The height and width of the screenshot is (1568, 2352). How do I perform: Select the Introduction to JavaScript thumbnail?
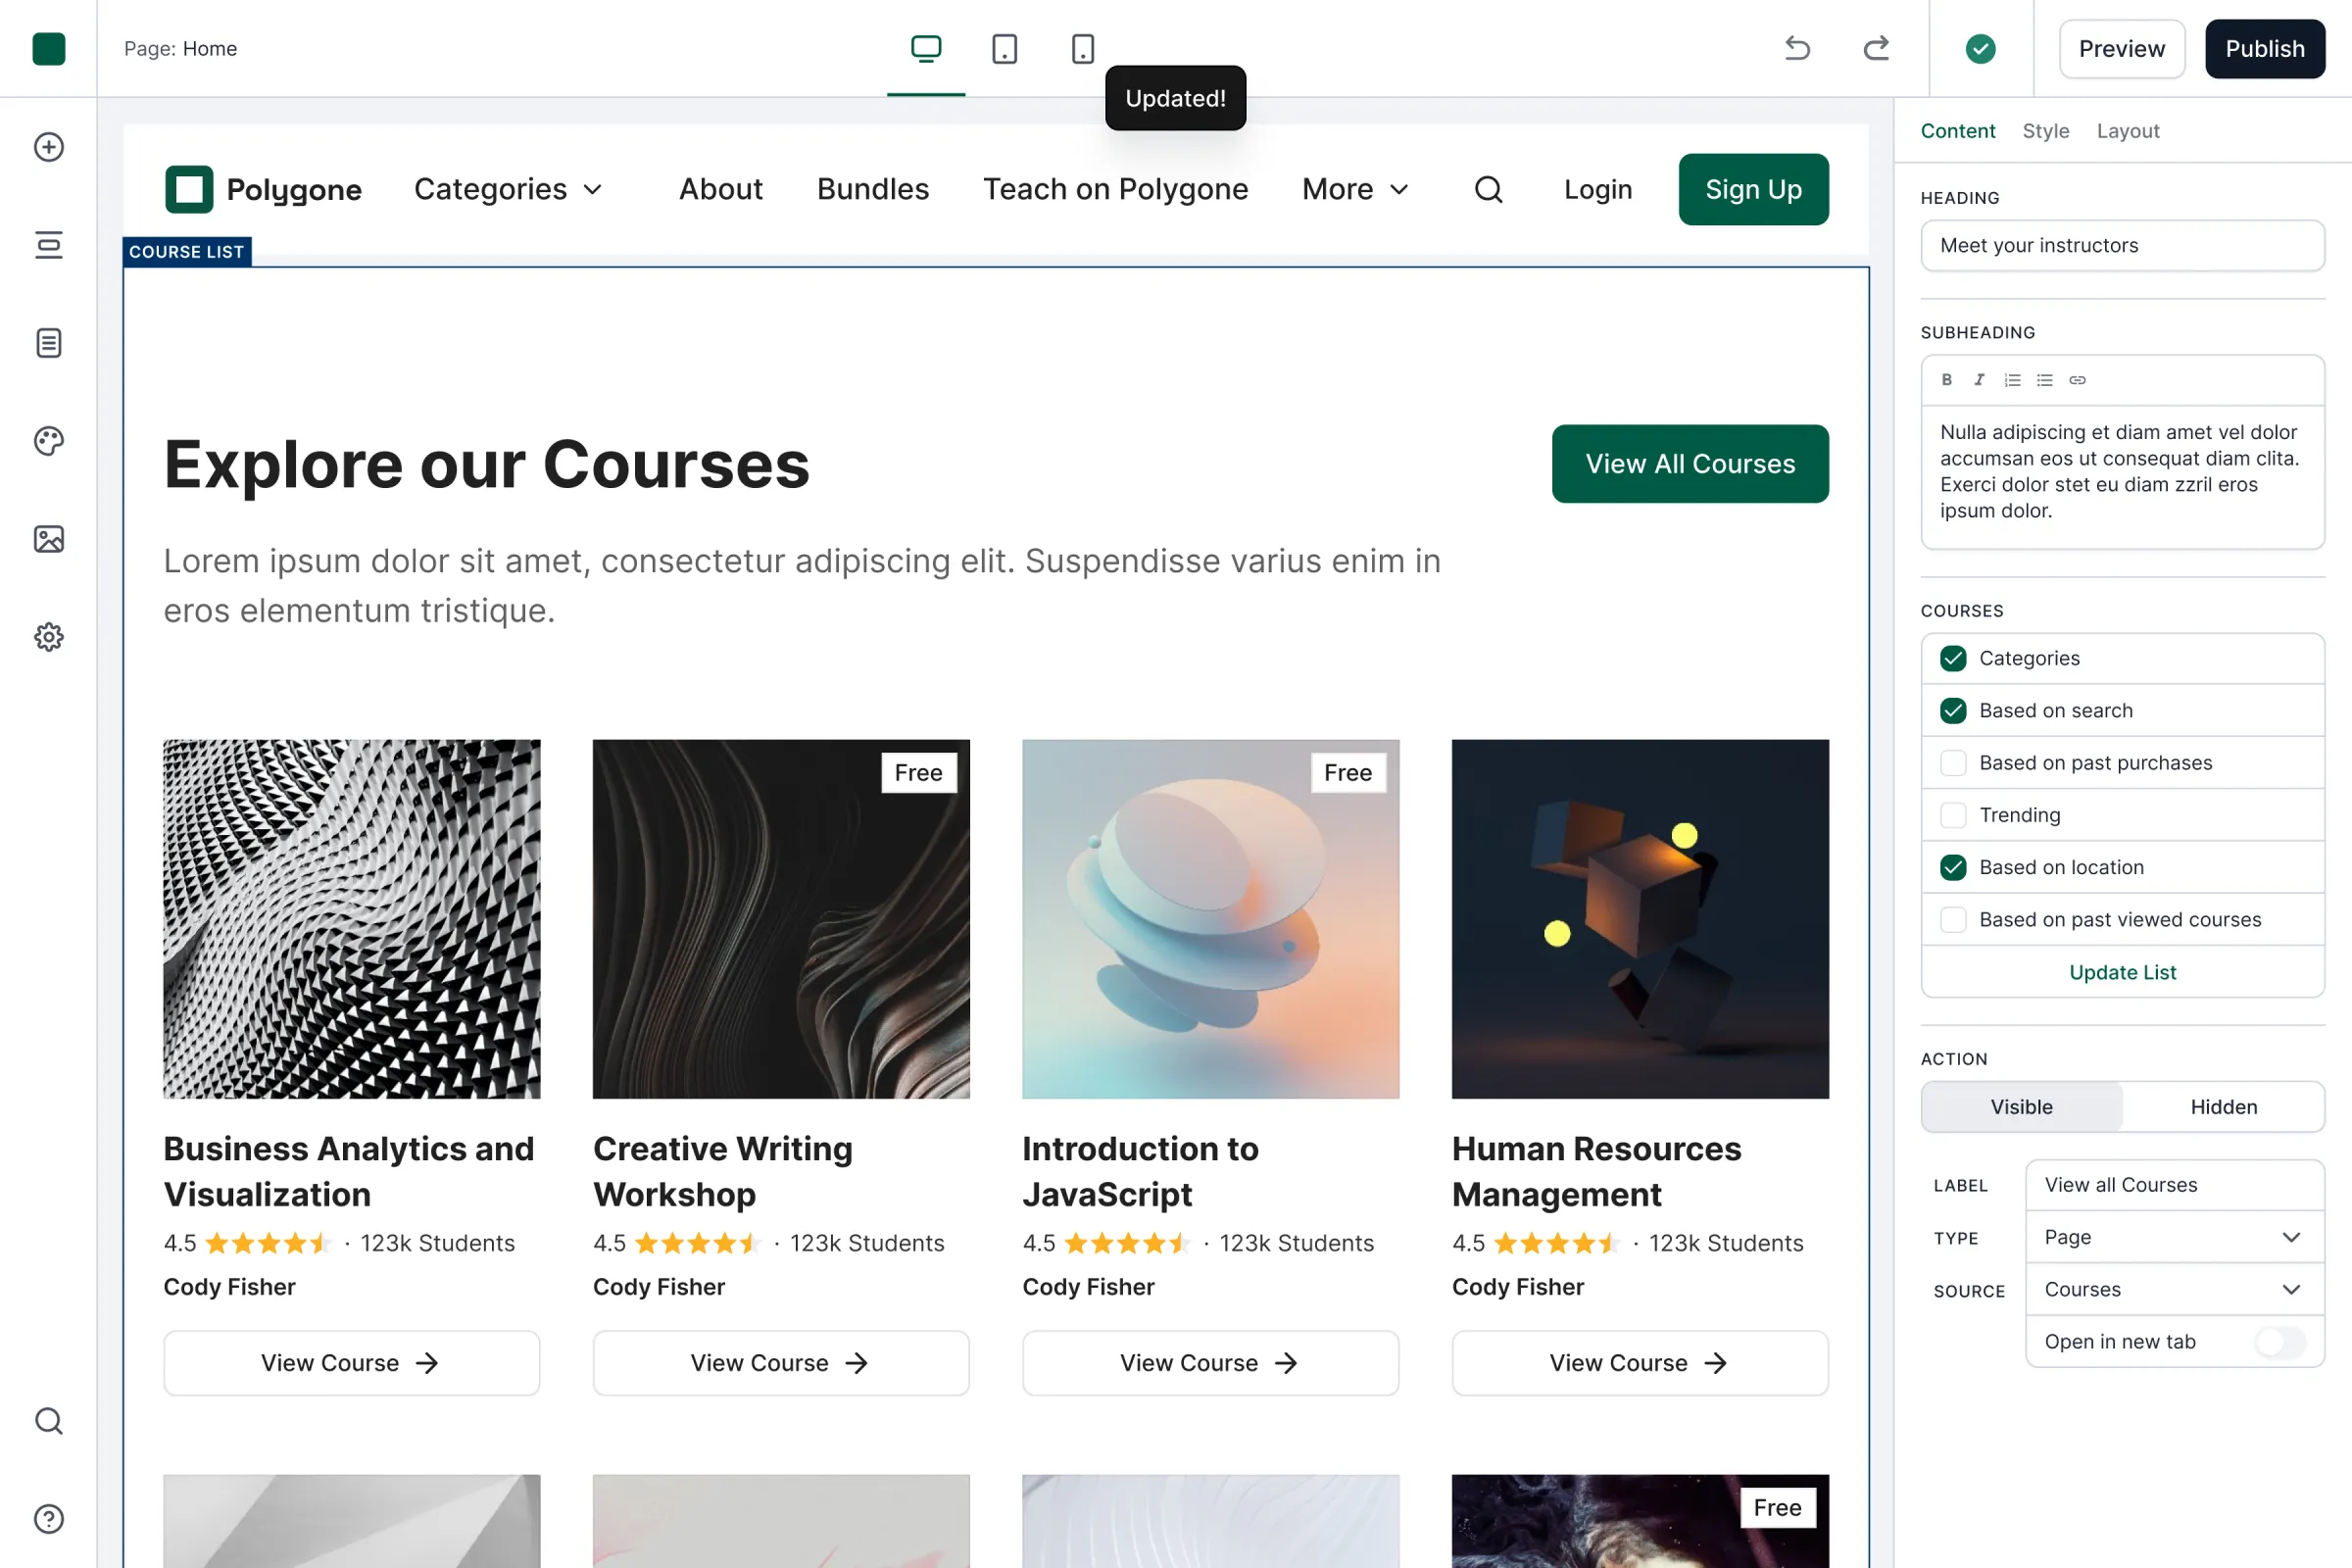pyautogui.click(x=1210, y=918)
